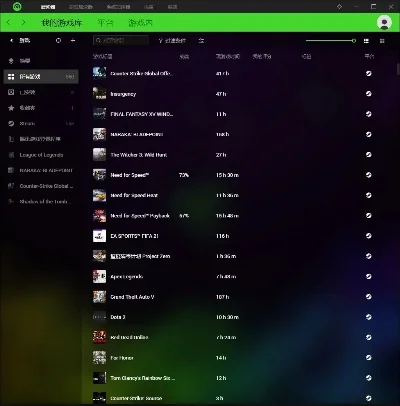This screenshot has height=406, width=400.
Task: Click the Steam icon on Insurgency row
Action: pos(369,94)
